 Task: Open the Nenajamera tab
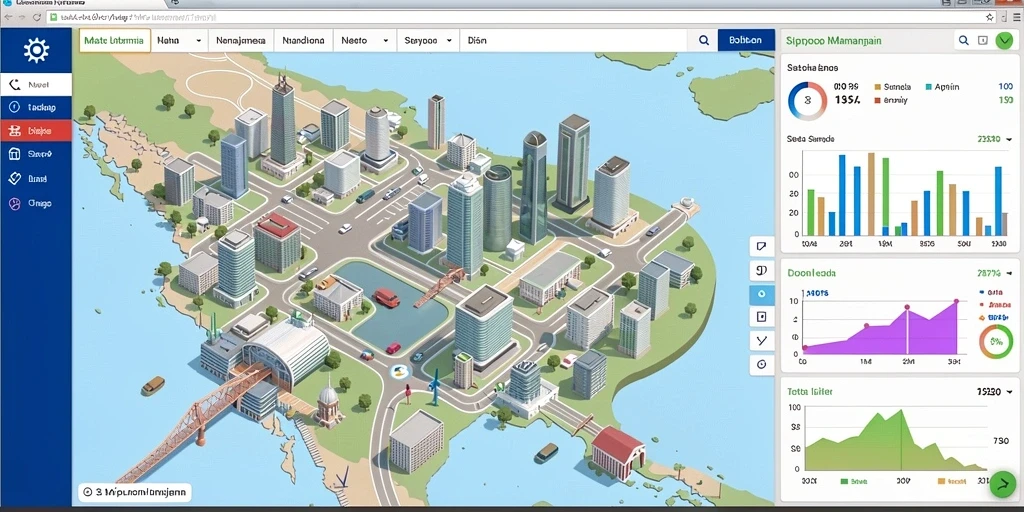coord(240,40)
